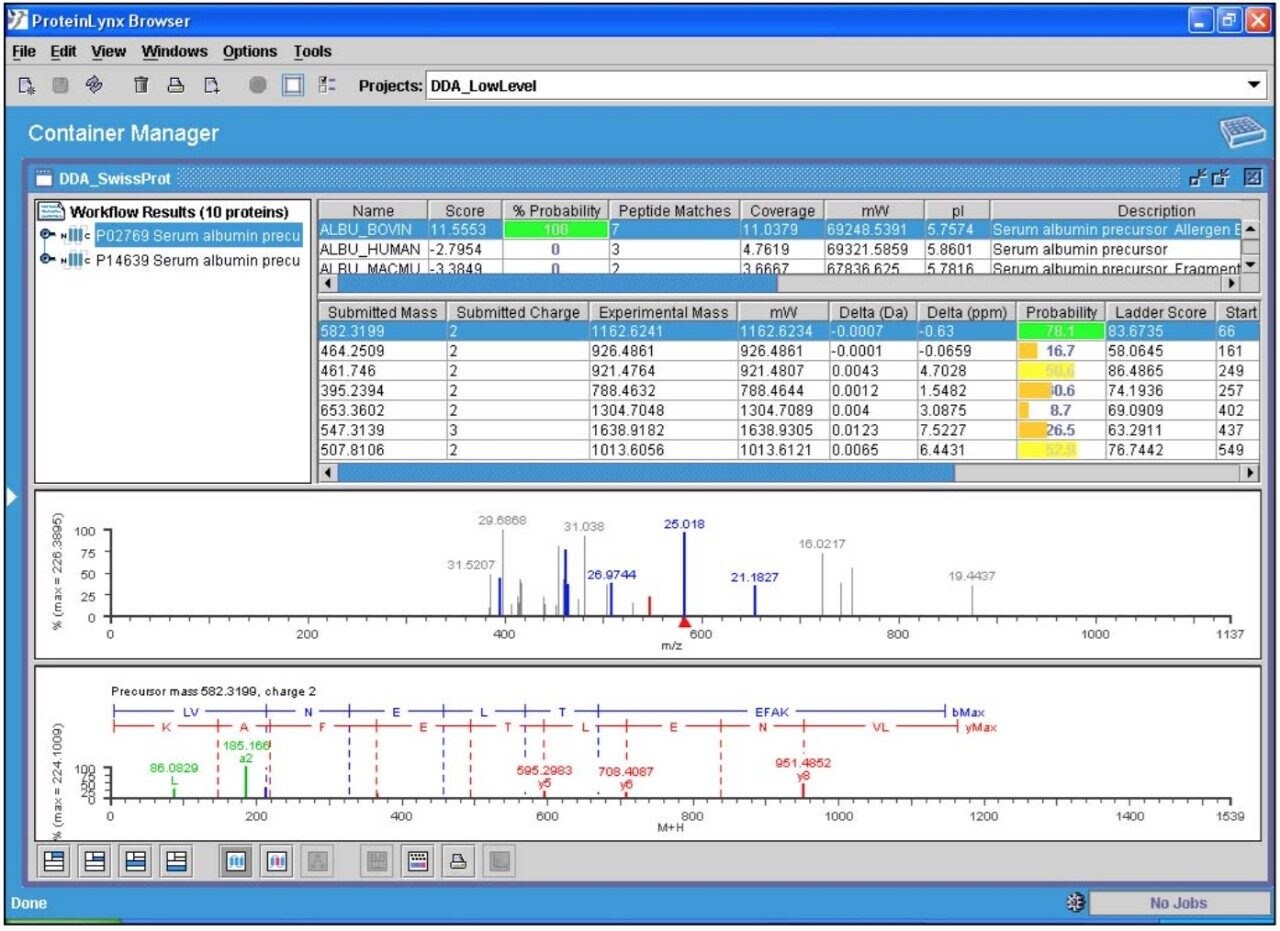Click the DDA_SwissProt window title icon
The width and height of the screenshot is (1280, 931).
[43, 179]
